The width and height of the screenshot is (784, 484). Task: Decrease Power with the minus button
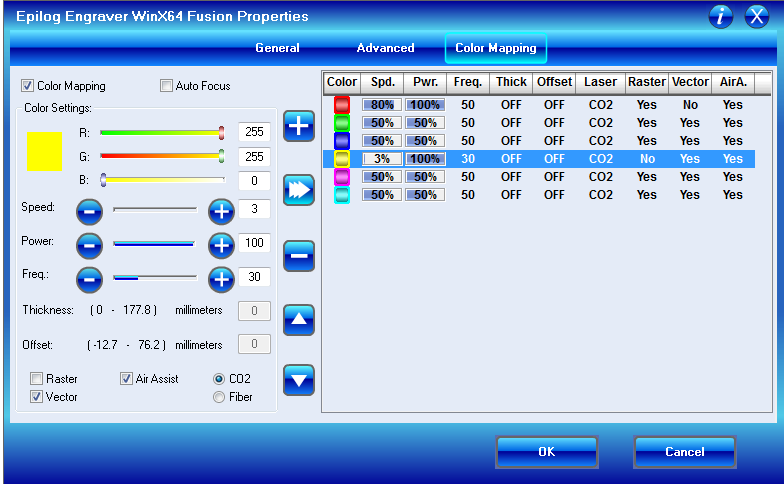click(90, 246)
